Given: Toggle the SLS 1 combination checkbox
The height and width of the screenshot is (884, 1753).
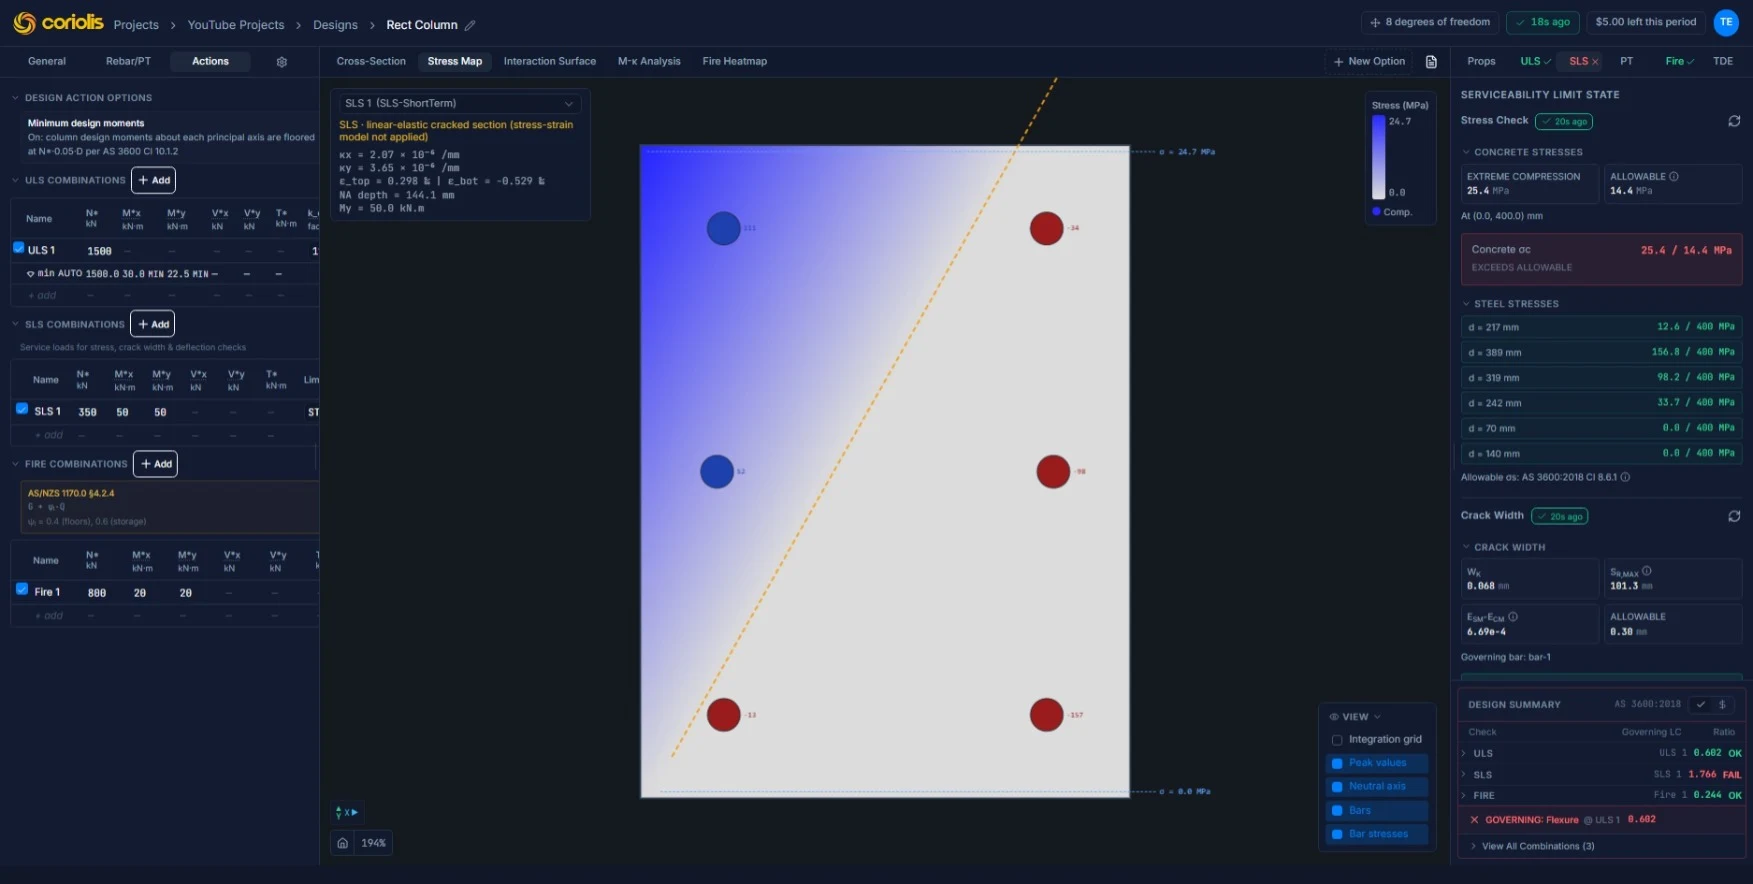Looking at the screenshot, I should (22, 409).
